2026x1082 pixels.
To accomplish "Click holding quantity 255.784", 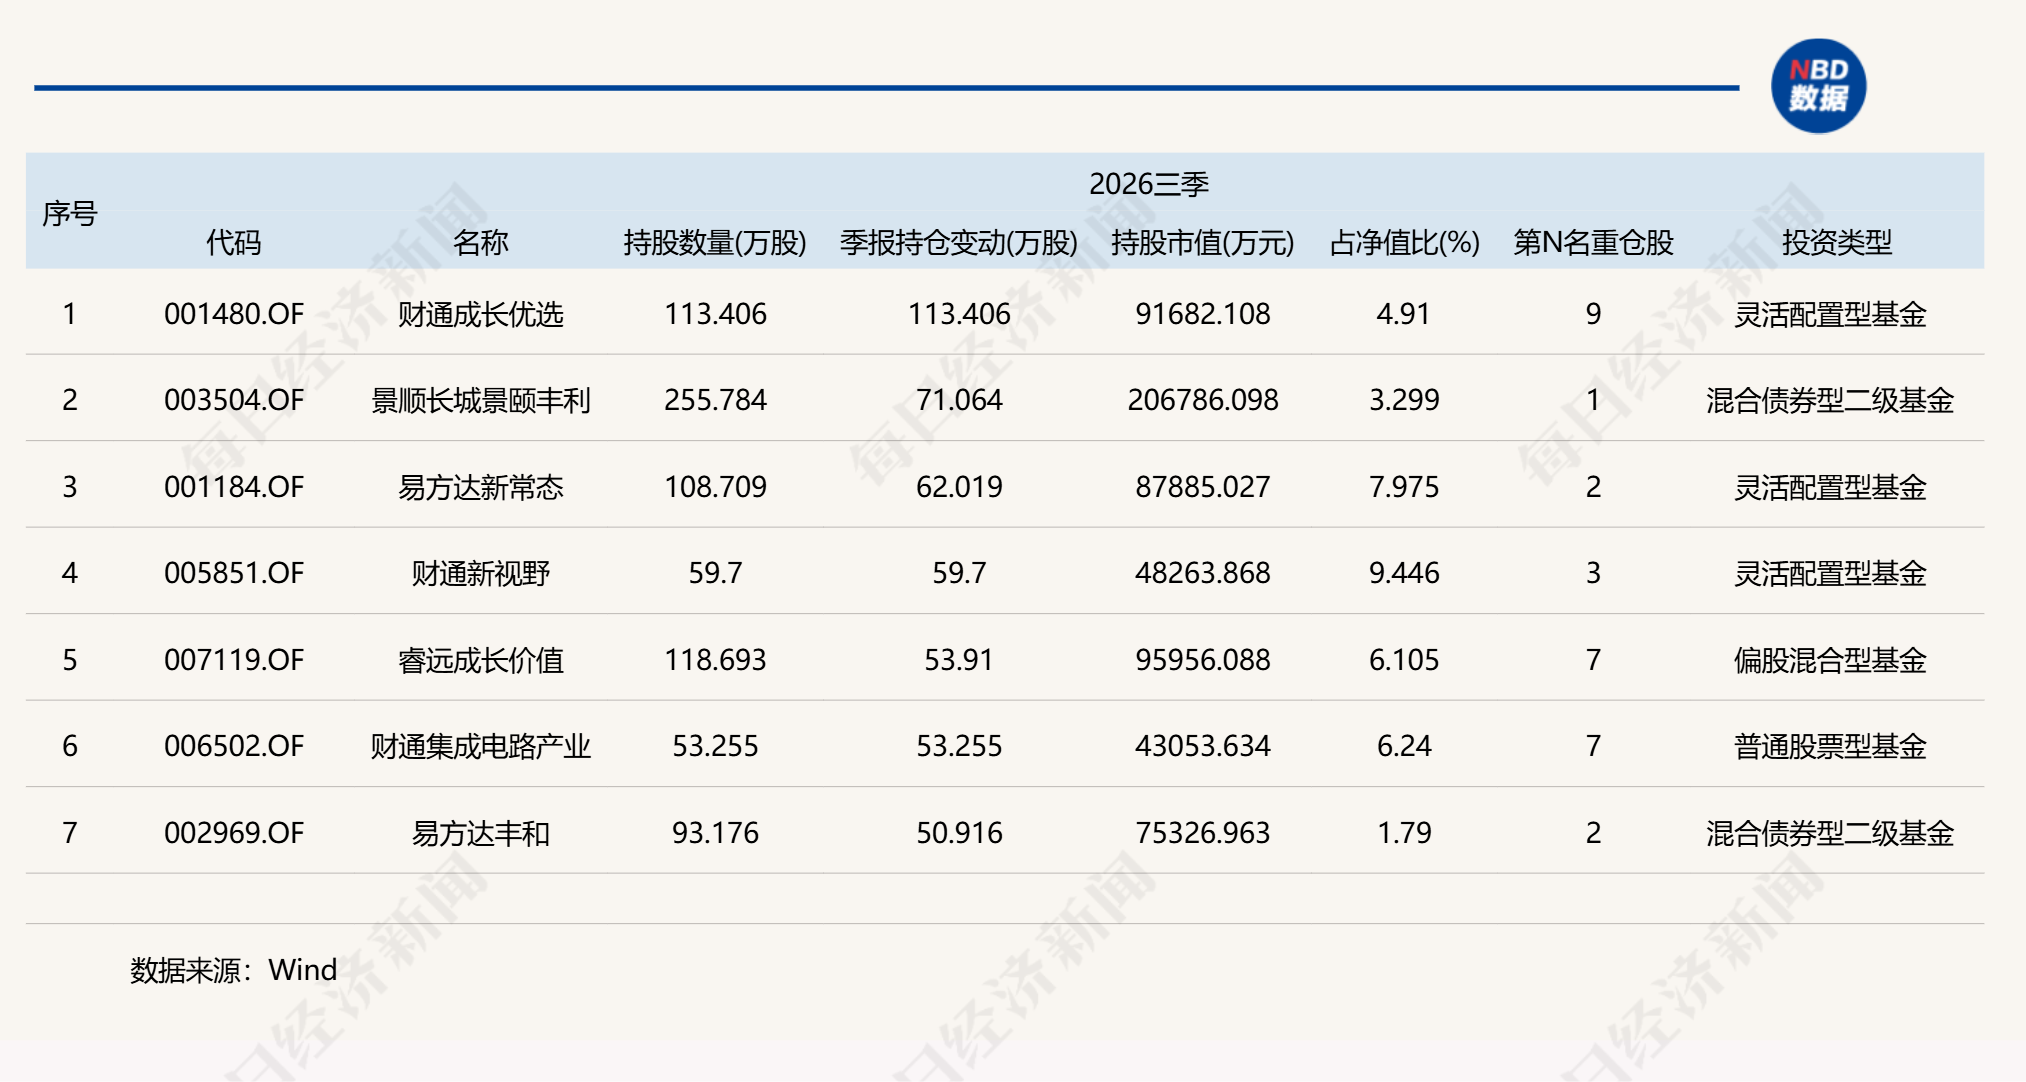I will point(715,400).
